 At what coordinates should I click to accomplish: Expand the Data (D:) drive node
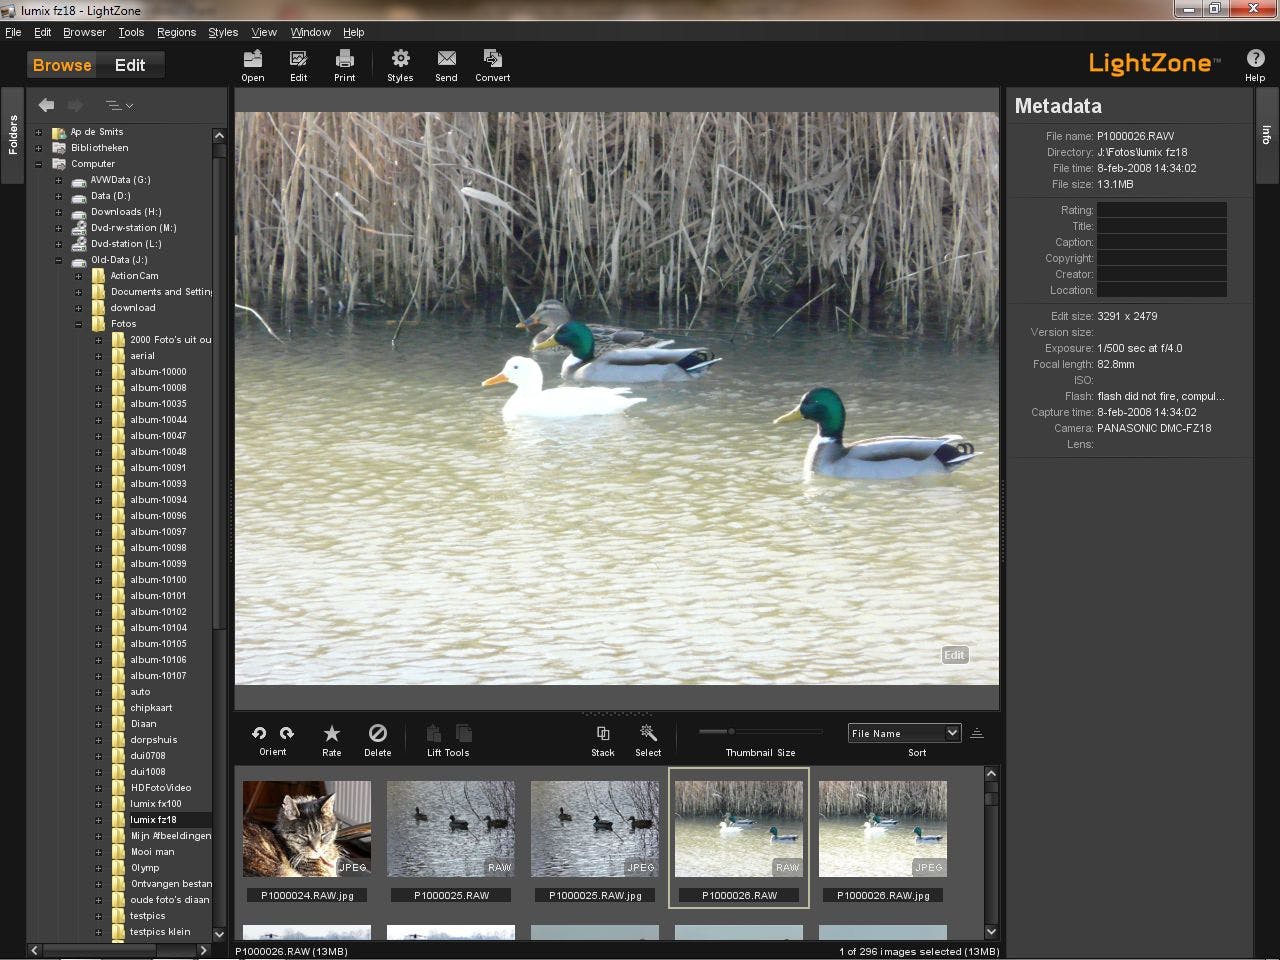59,196
